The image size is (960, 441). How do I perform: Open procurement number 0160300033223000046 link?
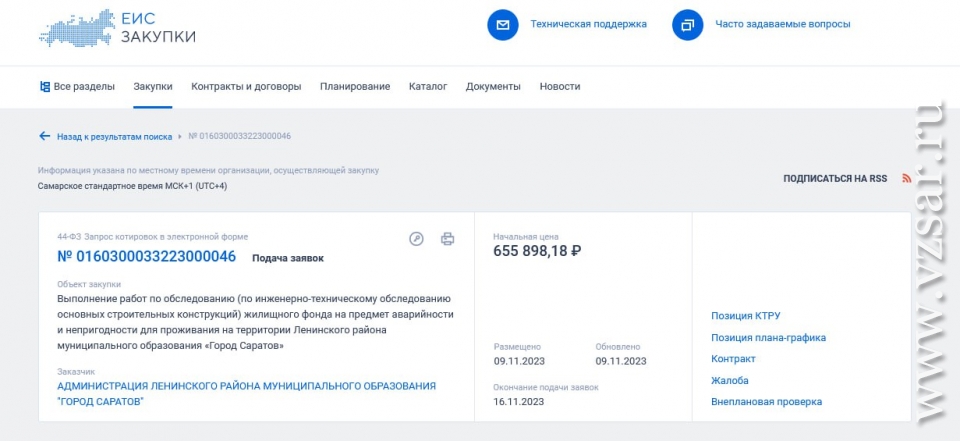tap(146, 257)
